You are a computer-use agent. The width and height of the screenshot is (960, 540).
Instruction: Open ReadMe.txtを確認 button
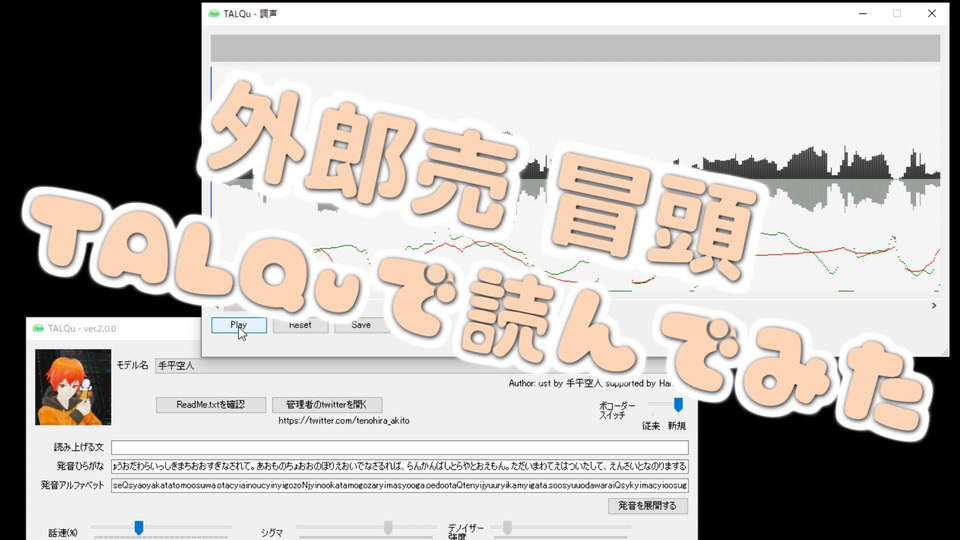point(211,405)
